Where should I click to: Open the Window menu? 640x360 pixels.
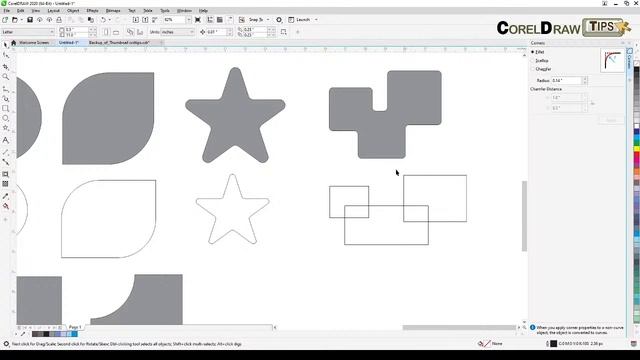click(x=184, y=11)
